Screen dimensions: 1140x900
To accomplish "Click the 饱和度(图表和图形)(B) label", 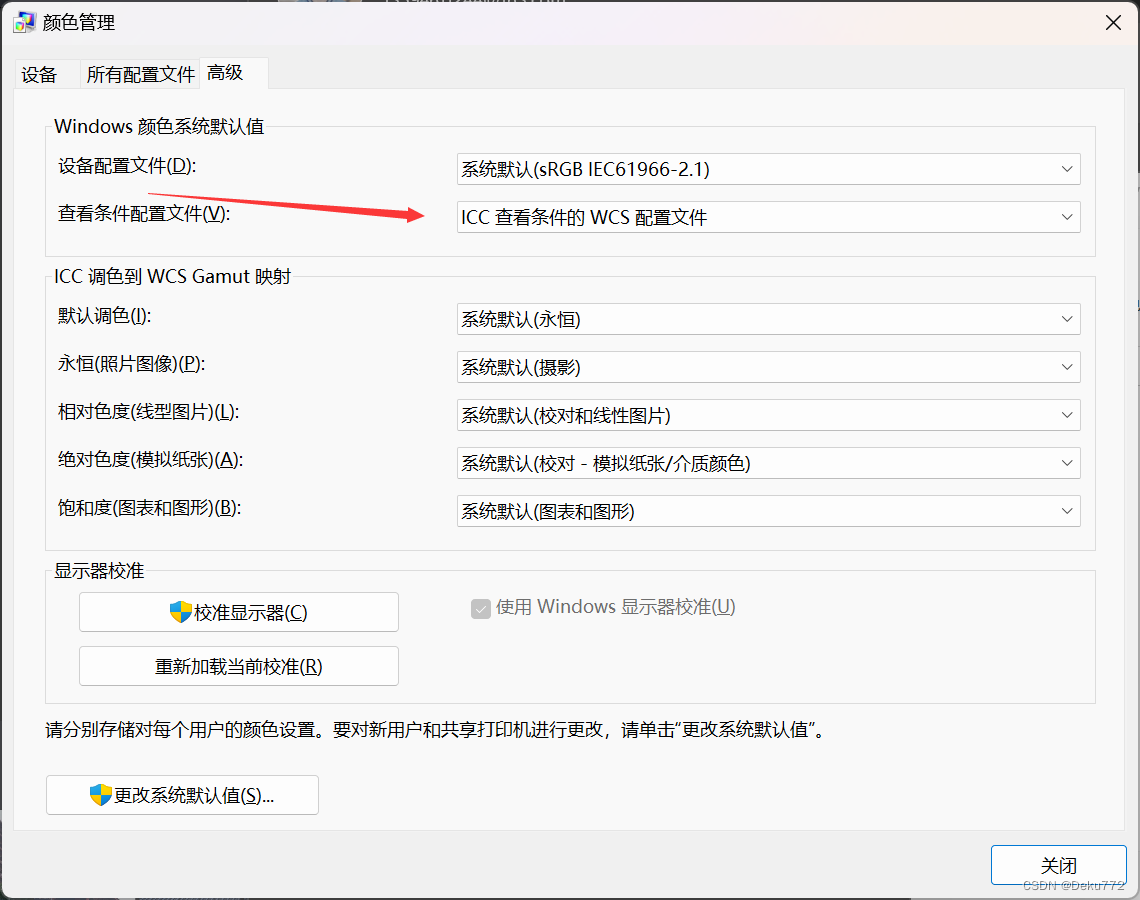I will click(x=149, y=508).
